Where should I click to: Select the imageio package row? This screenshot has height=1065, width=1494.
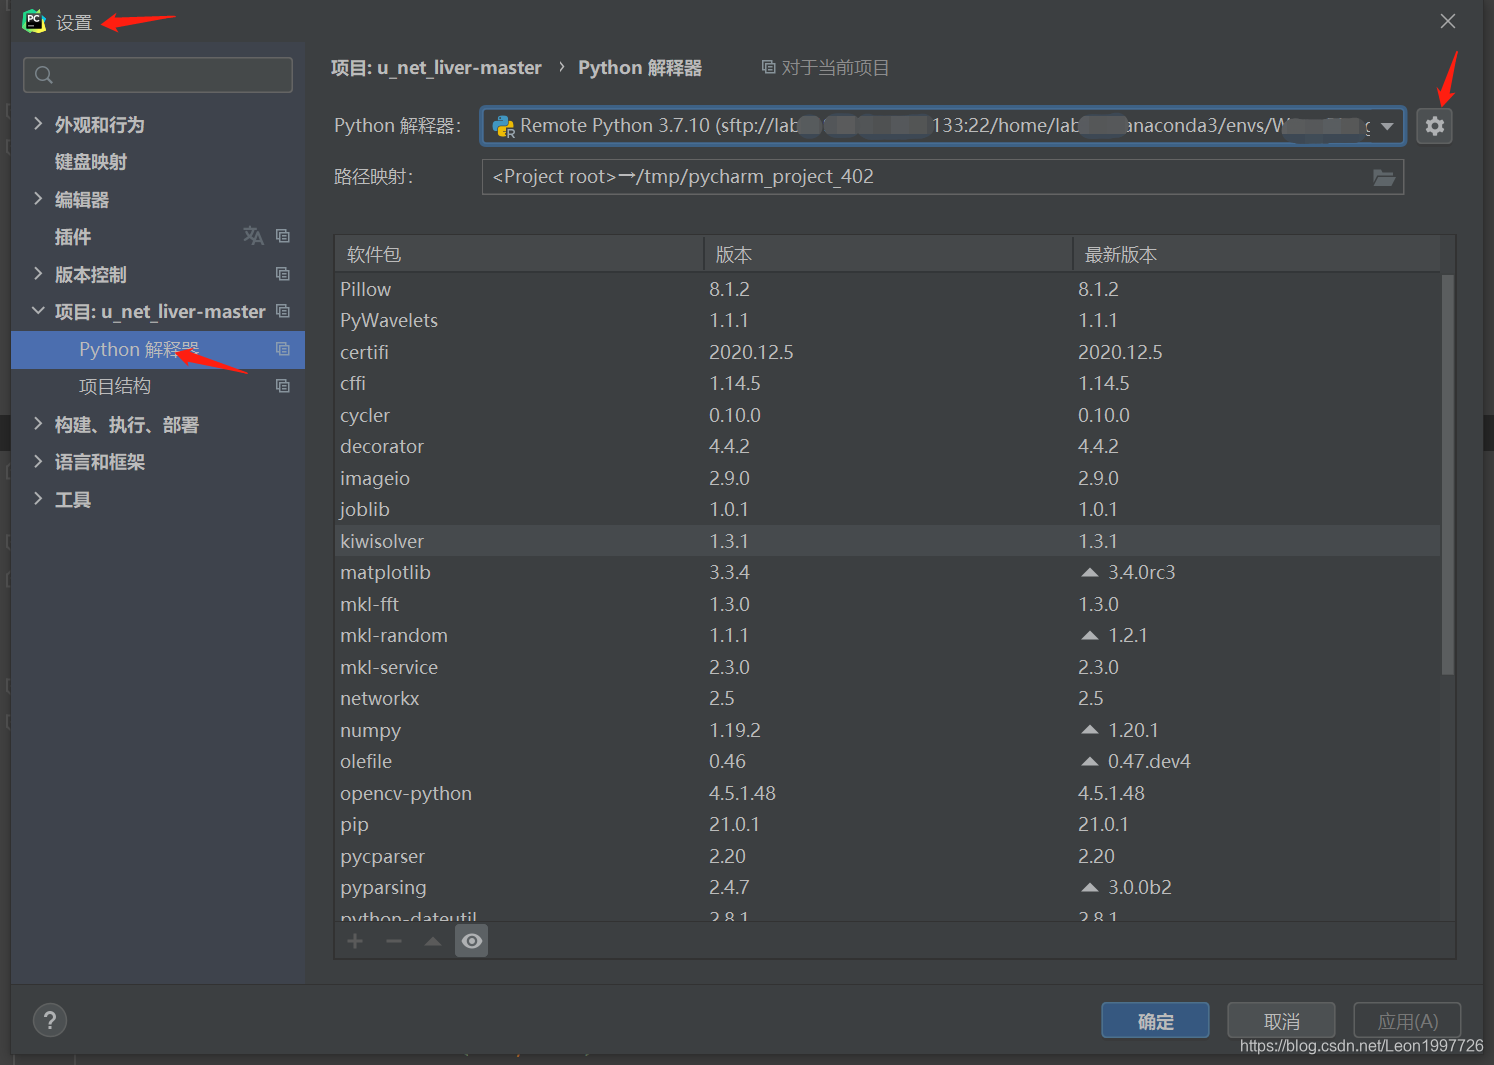pyautogui.click(x=888, y=478)
